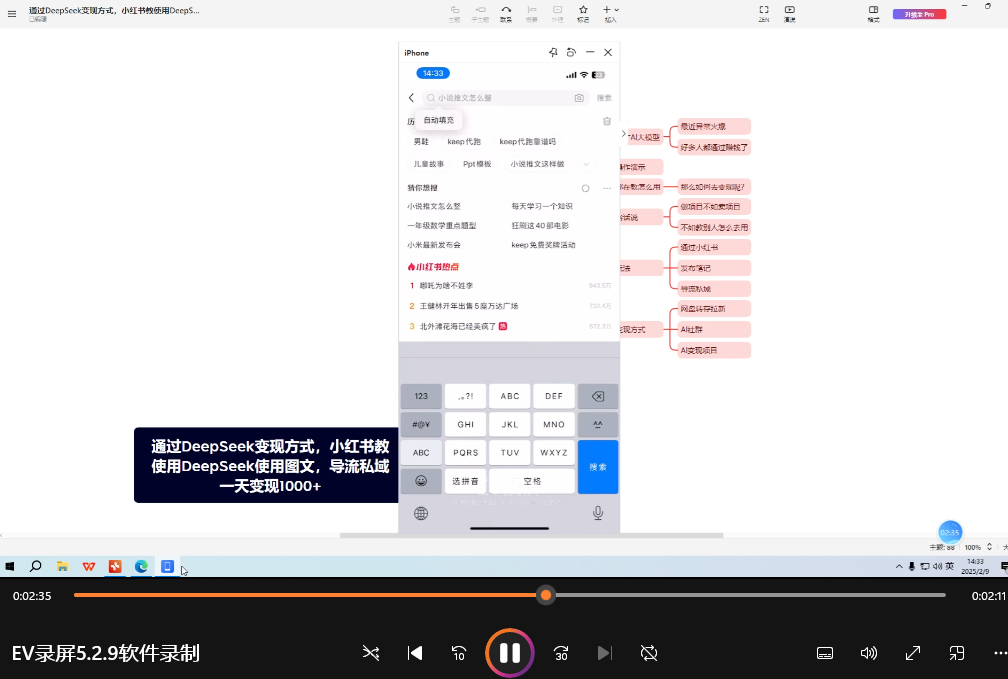This screenshot has width=1008, height=679.
Task: Tap the backspace key on the phone keyboard
Action: click(598, 396)
